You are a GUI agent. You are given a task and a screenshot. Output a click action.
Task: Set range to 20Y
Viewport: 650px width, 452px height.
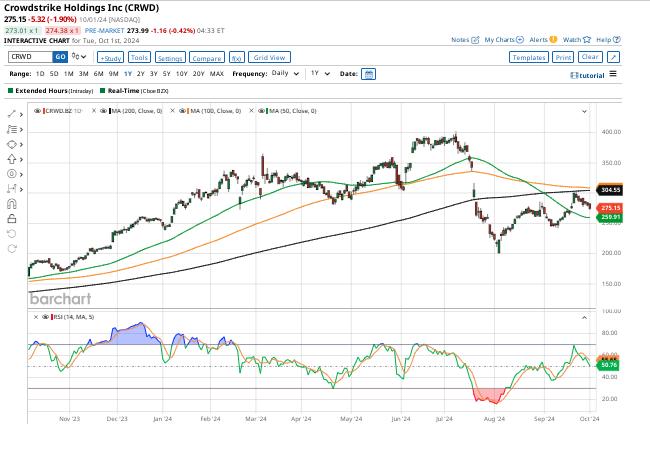coord(199,74)
